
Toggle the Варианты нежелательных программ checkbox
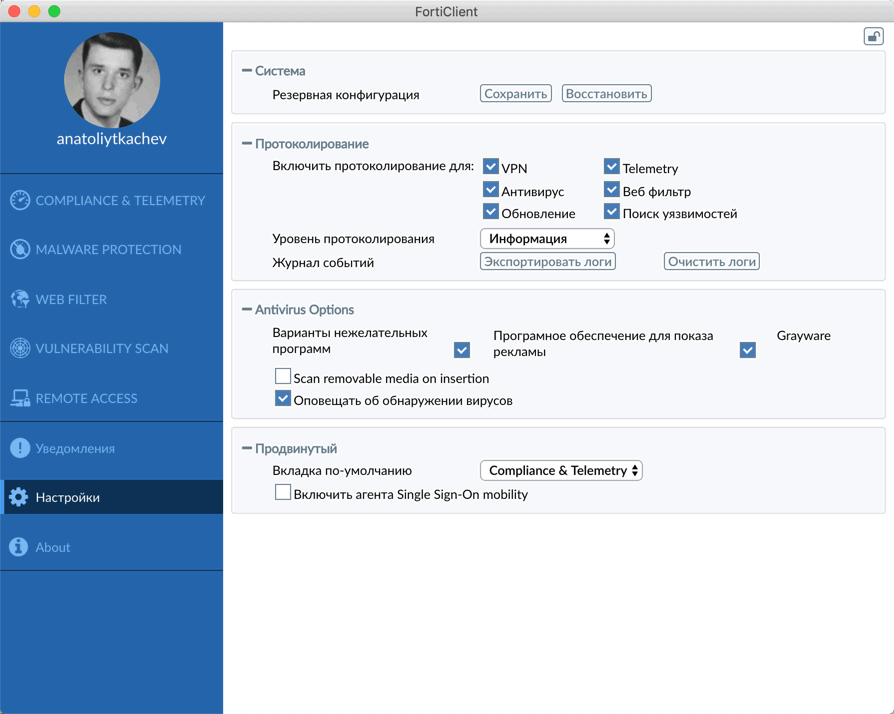pyautogui.click(x=462, y=350)
